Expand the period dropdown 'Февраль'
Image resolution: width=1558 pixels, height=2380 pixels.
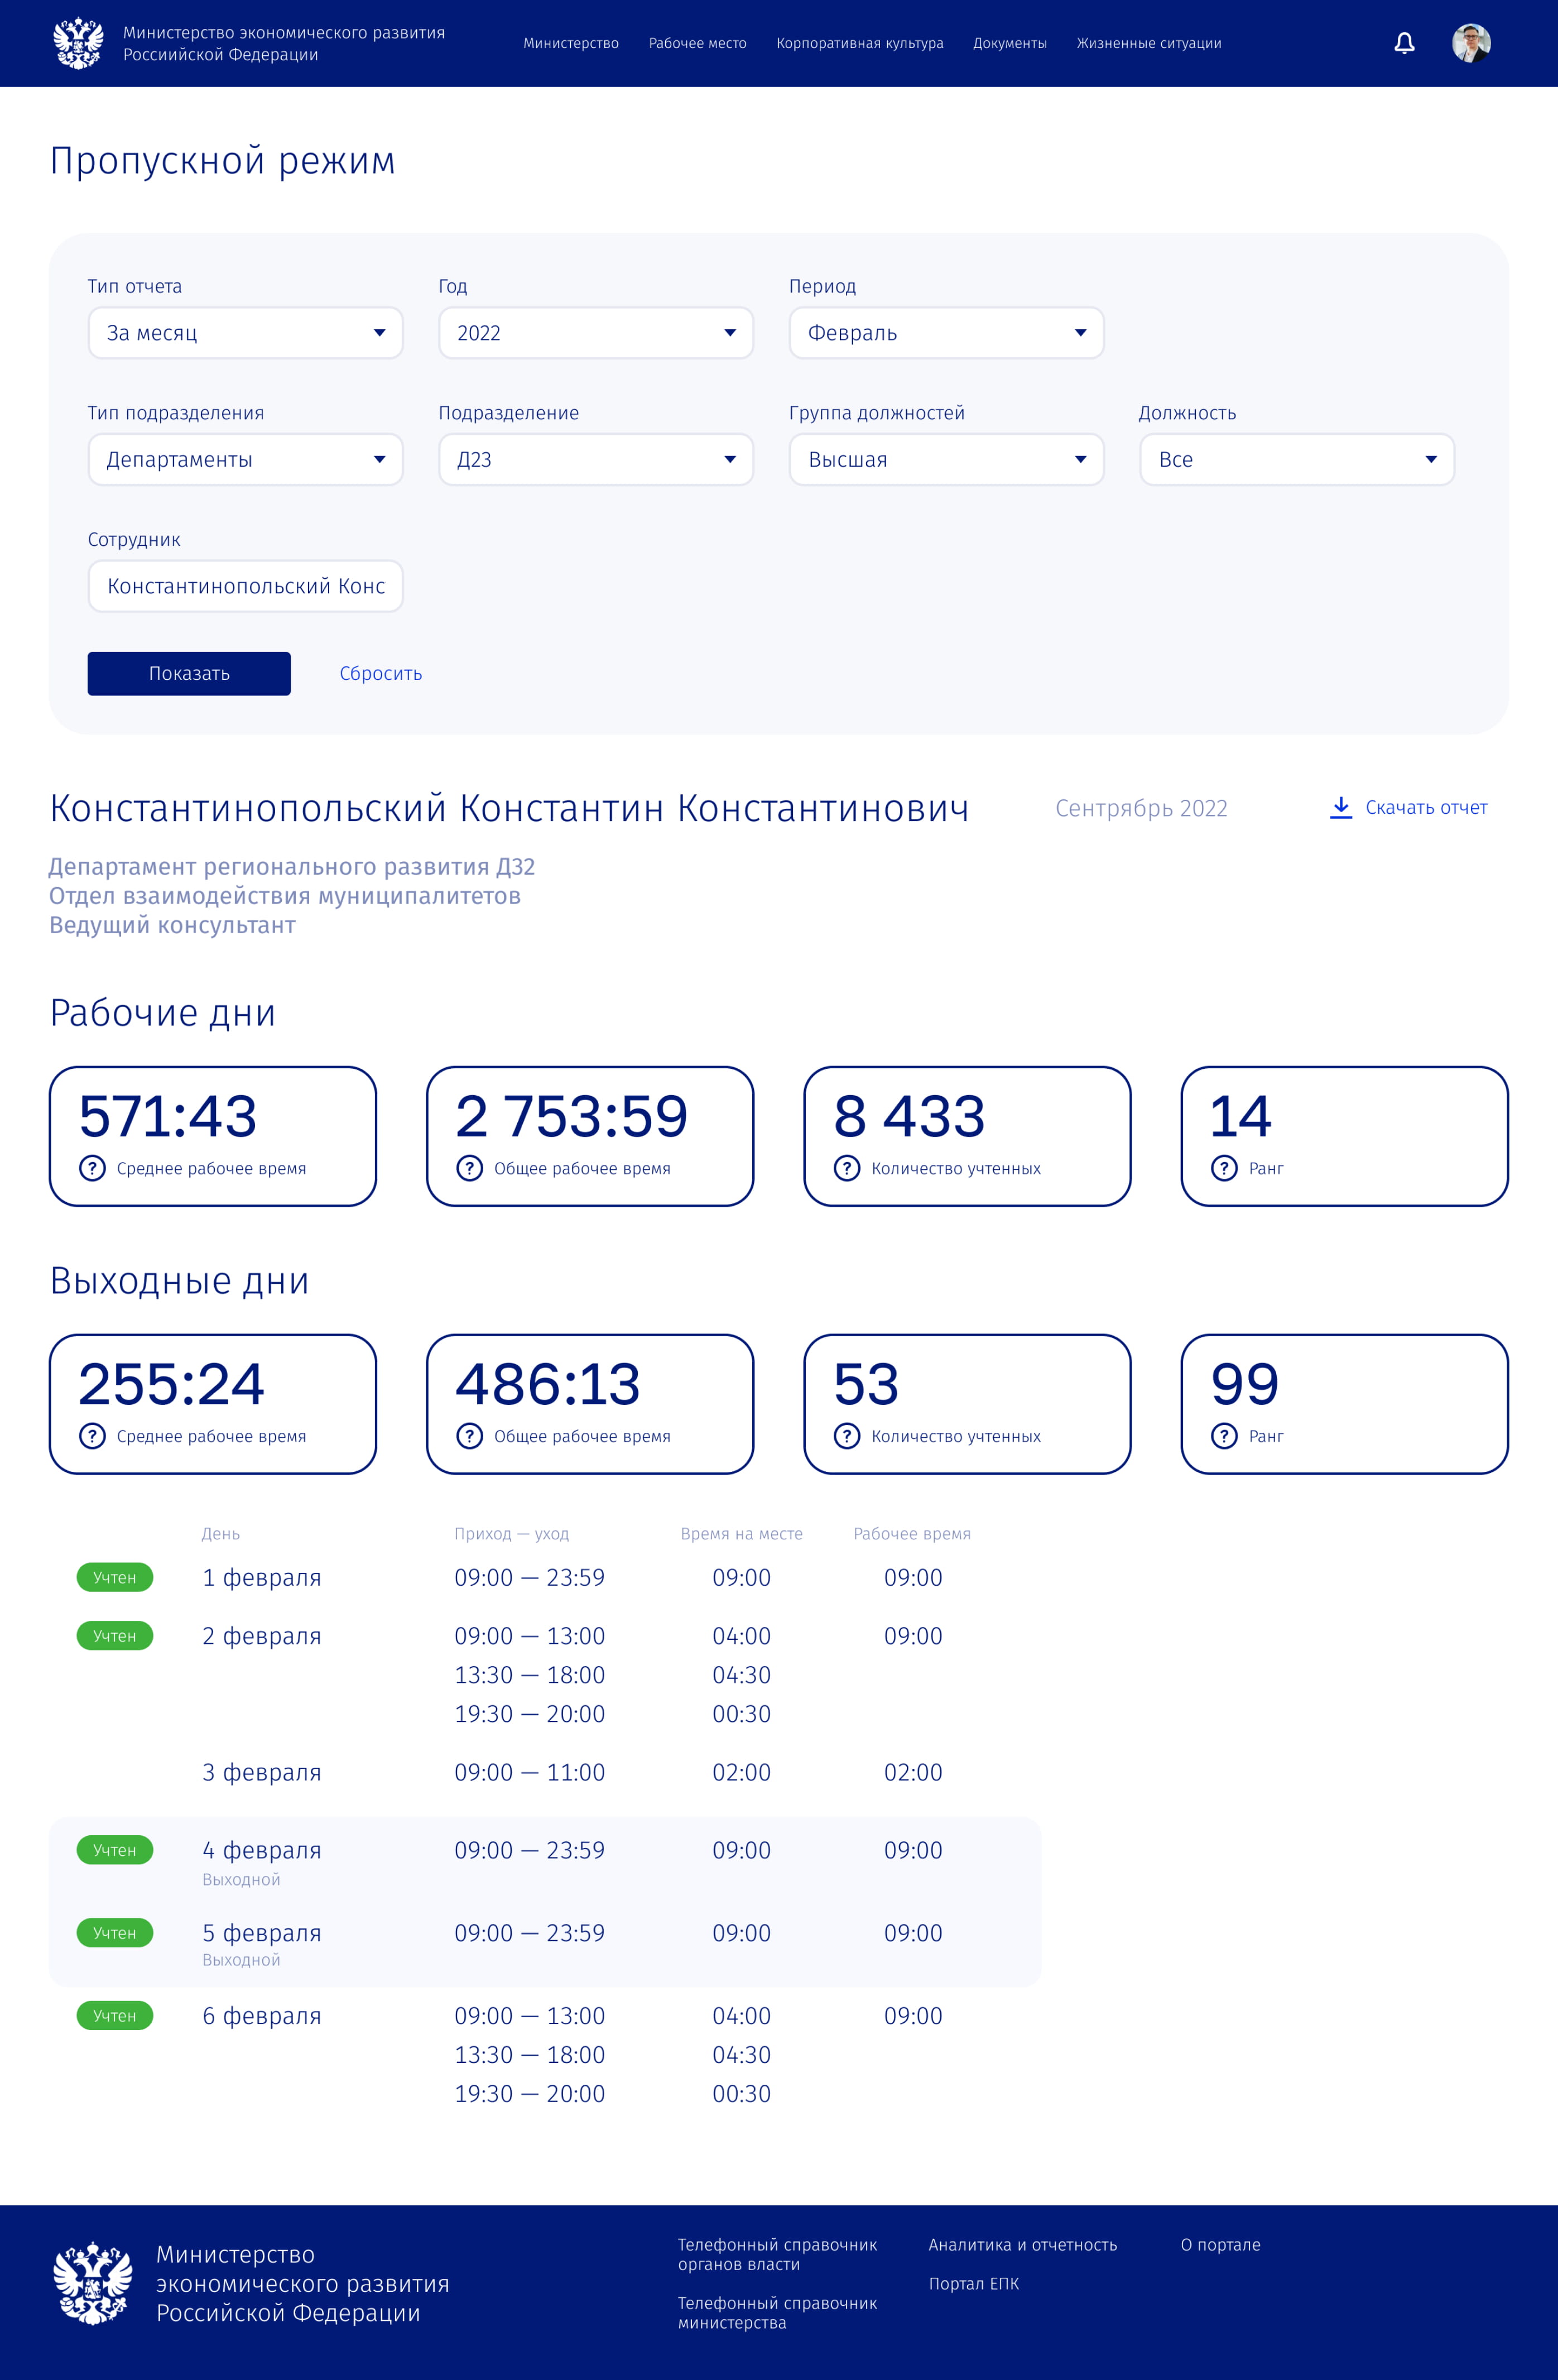pos(945,333)
